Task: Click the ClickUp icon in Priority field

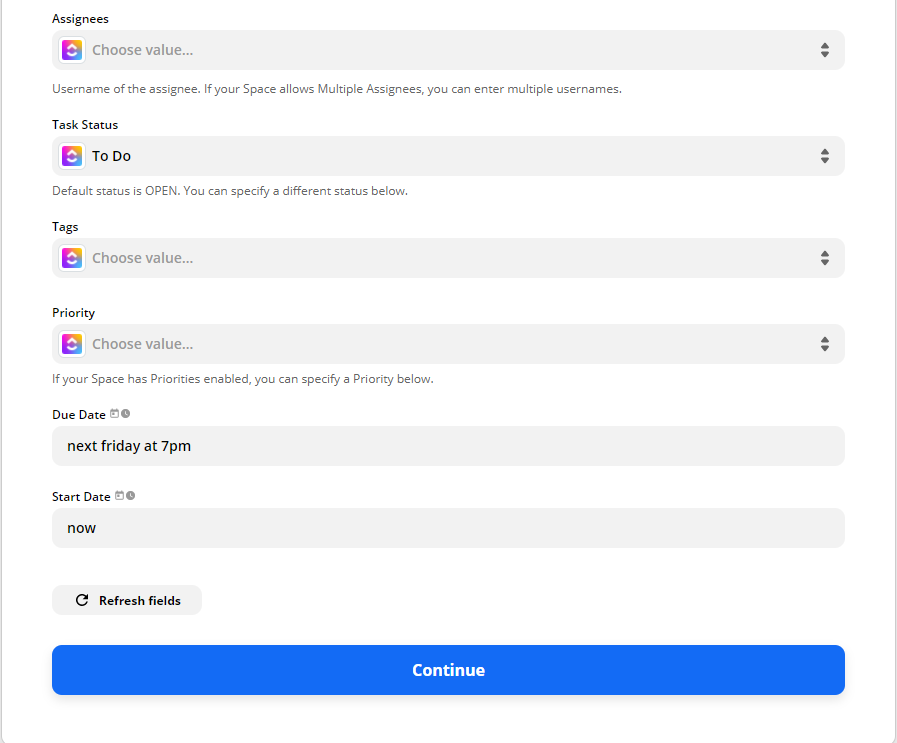Action: tap(72, 344)
